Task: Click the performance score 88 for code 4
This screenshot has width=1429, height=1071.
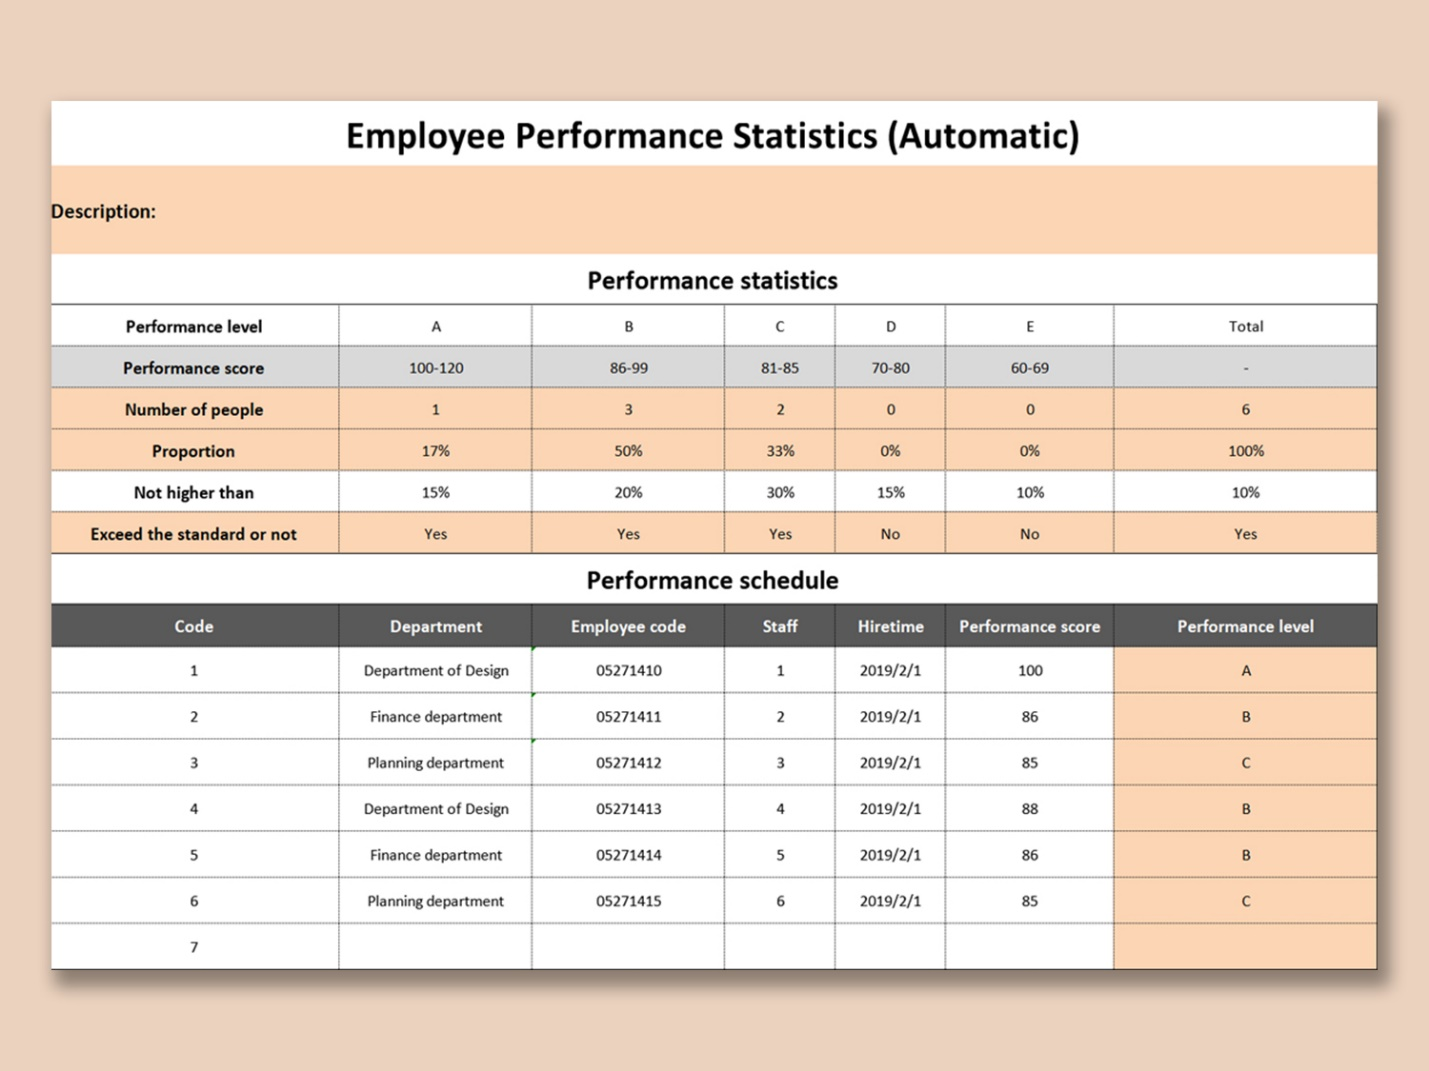Action: point(1029,808)
